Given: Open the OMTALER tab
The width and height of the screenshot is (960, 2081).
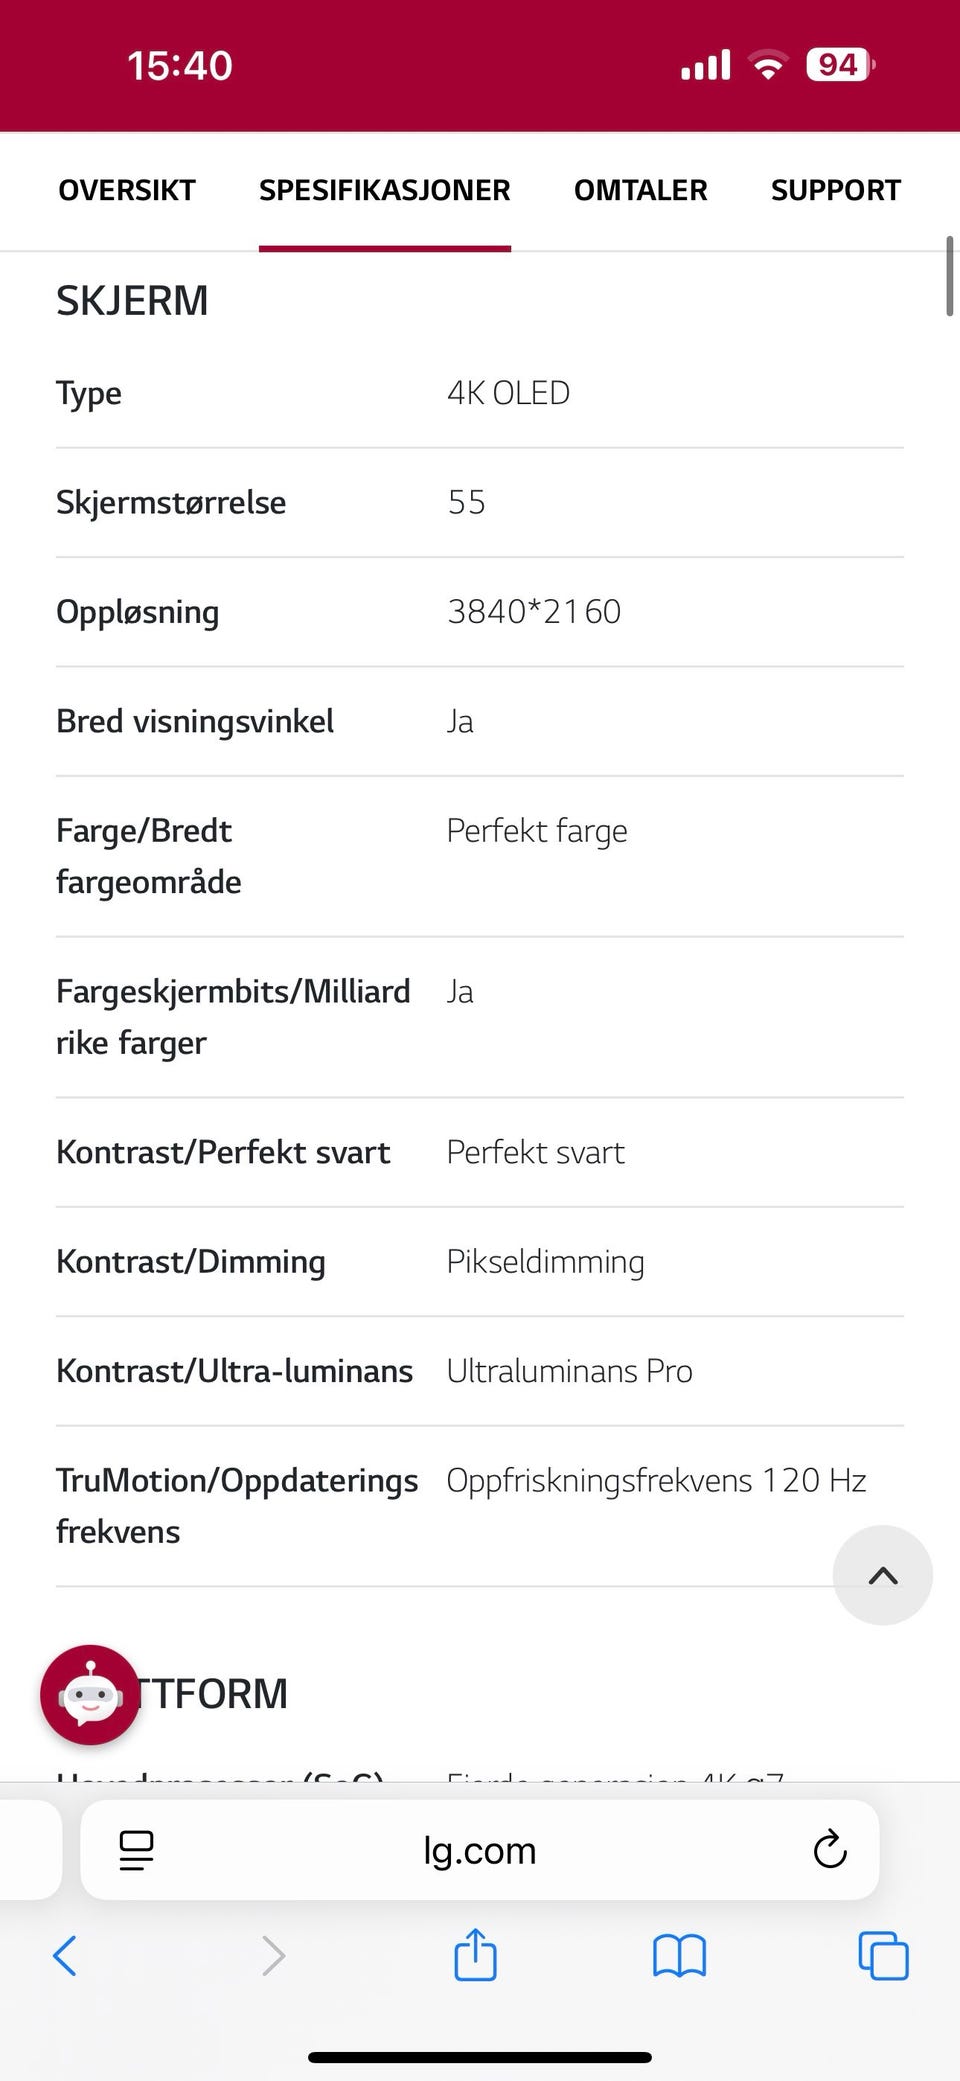Looking at the screenshot, I should pos(641,190).
